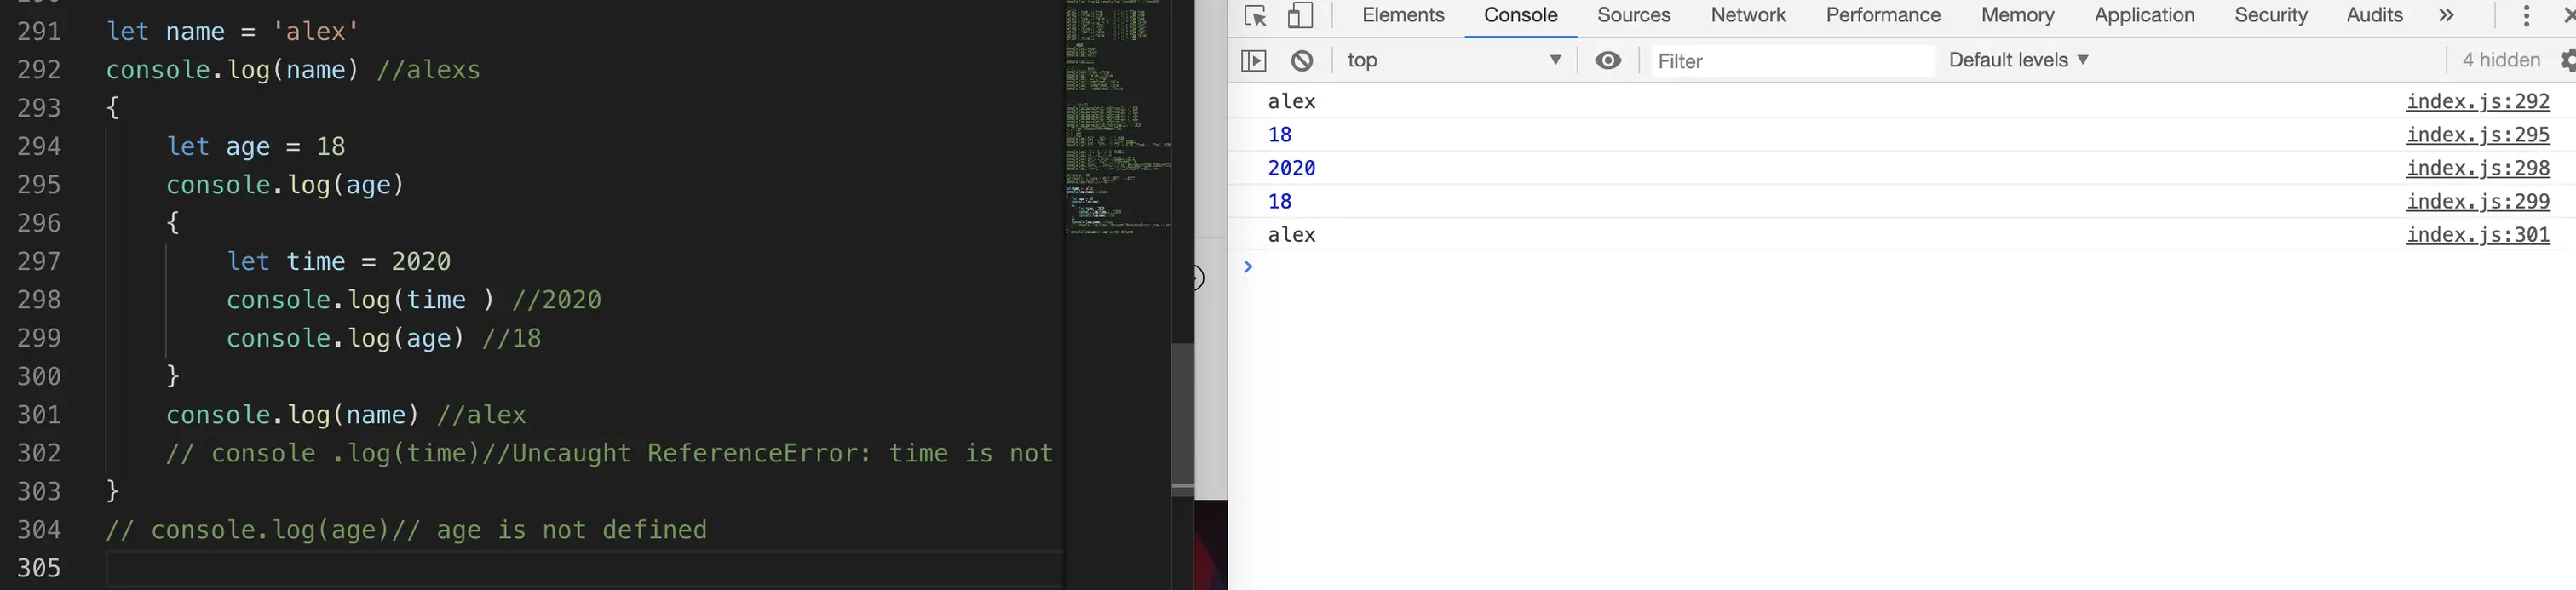The width and height of the screenshot is (2576, 590).
Task: Show the console sidebar panel
Action: click(x=1253, y=61)
